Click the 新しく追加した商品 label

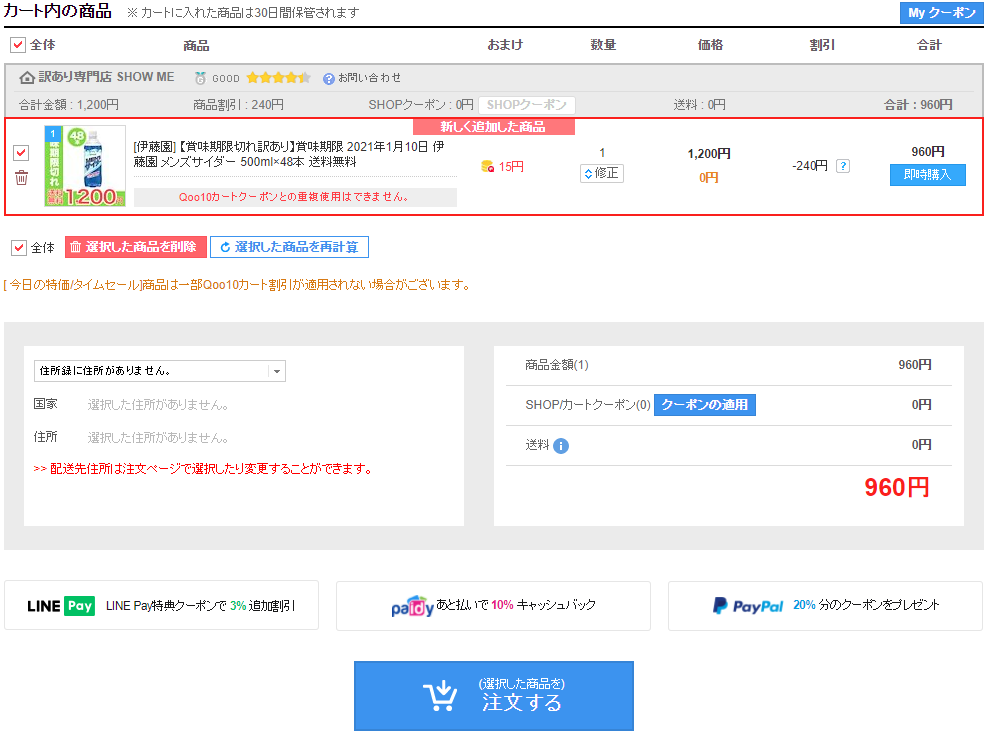pos(494,127)
